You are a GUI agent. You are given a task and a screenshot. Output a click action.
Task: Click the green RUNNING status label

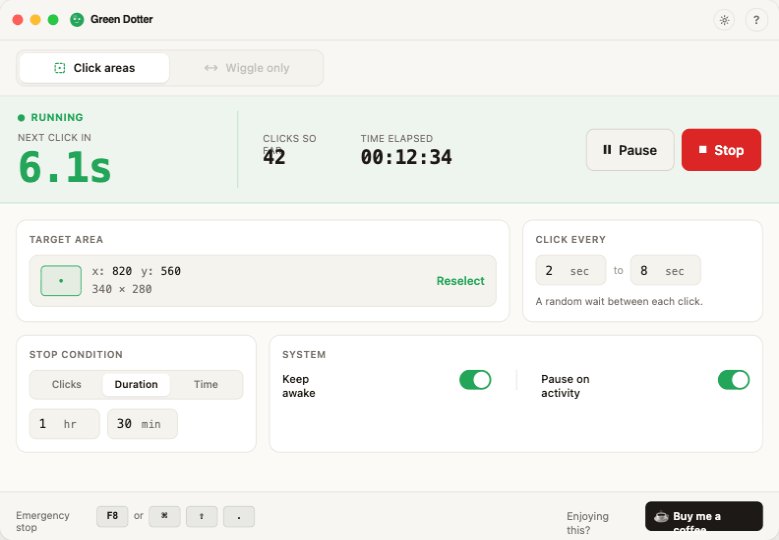point(57,118)
